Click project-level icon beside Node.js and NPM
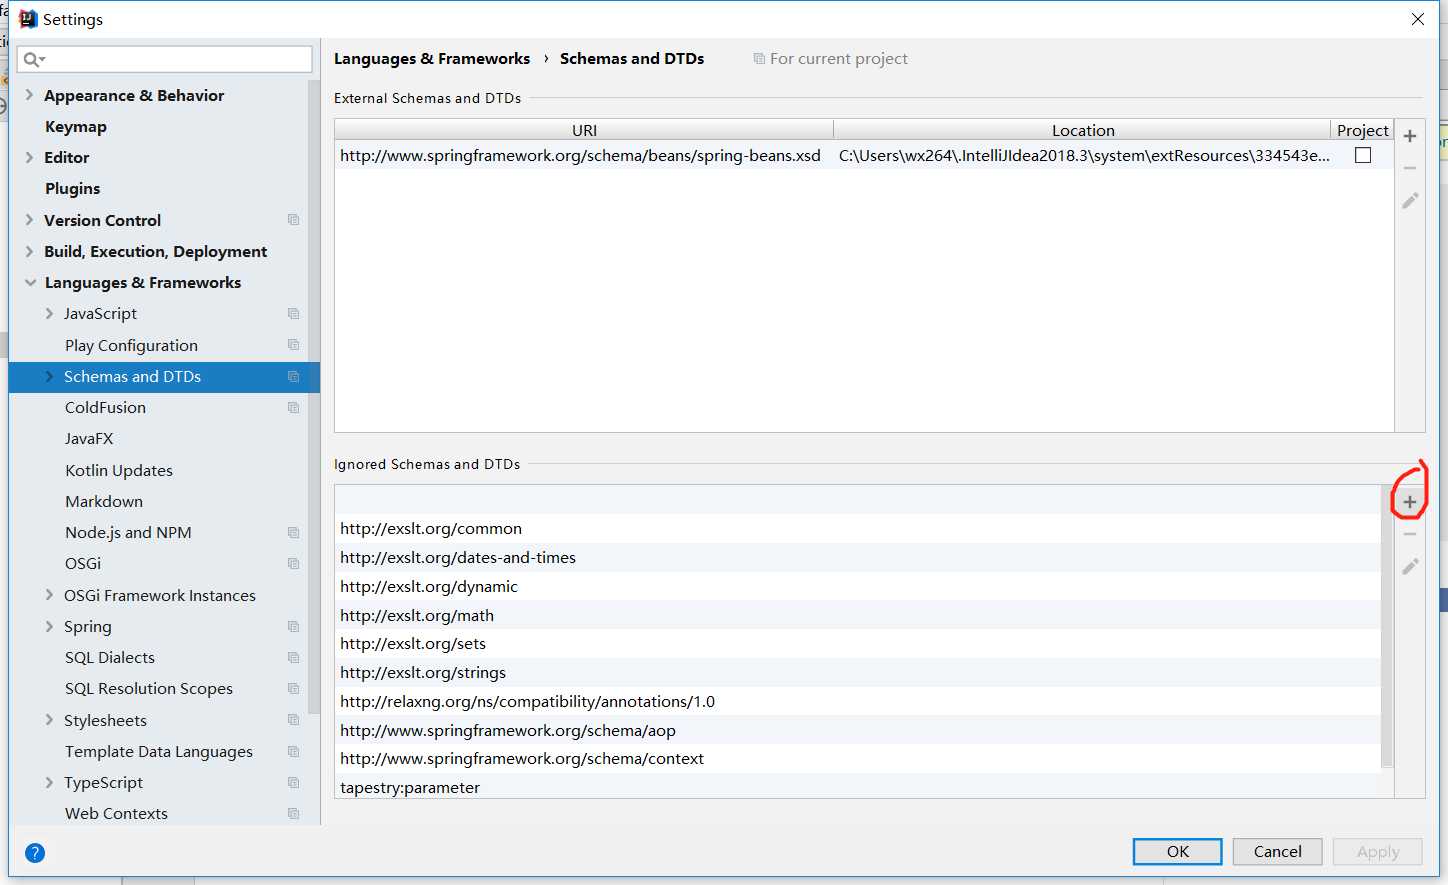This screenshot has width=1448, height=885. [293, 532]
